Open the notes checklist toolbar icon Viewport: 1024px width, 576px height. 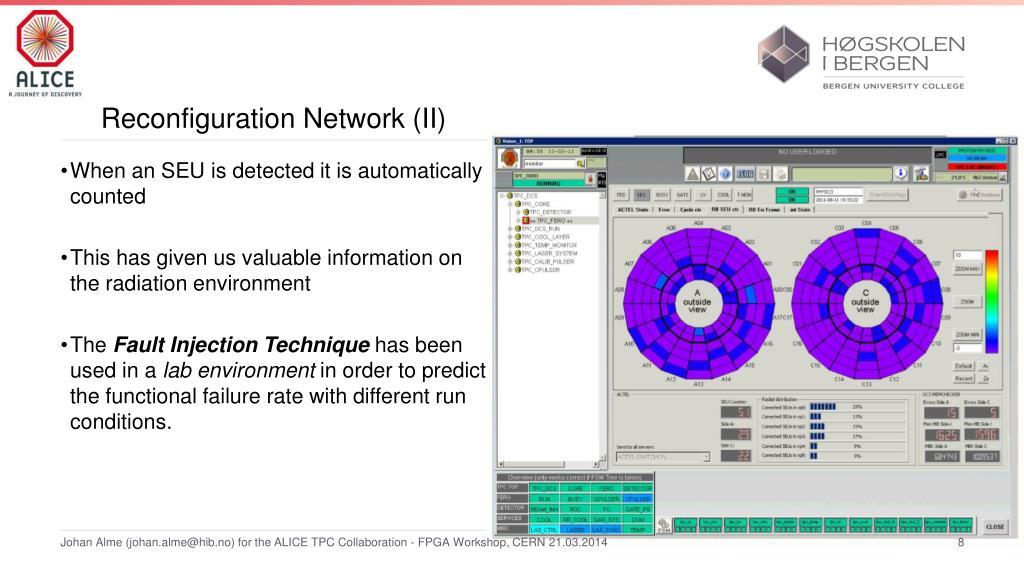[x=709, y=174]
